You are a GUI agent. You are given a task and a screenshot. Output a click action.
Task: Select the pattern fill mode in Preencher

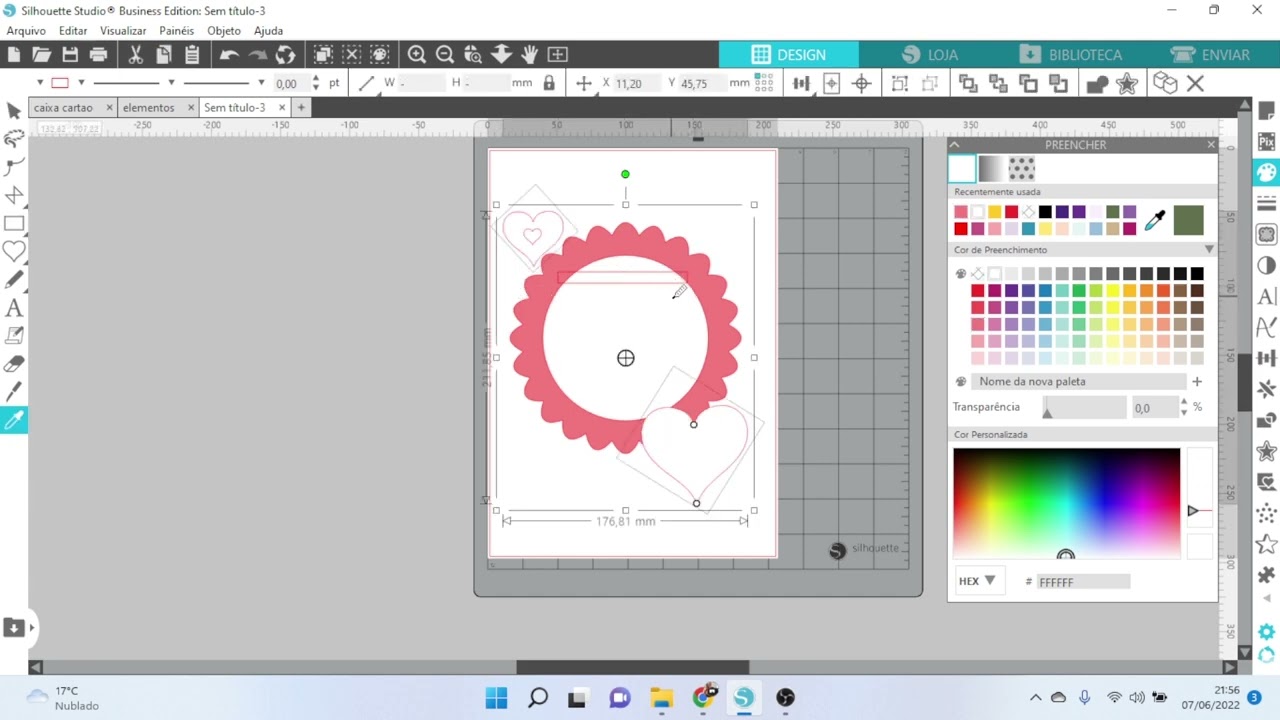(1021, 168)
